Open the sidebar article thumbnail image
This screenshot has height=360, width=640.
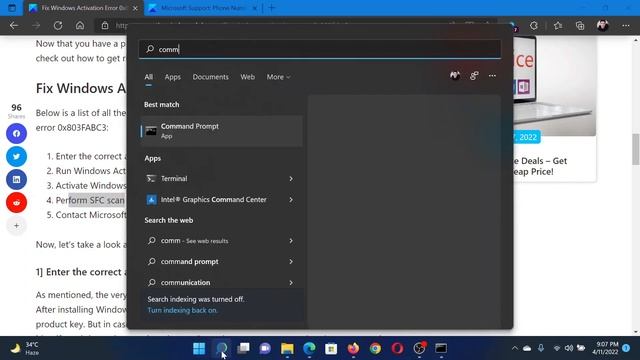[x=554, y=86]
